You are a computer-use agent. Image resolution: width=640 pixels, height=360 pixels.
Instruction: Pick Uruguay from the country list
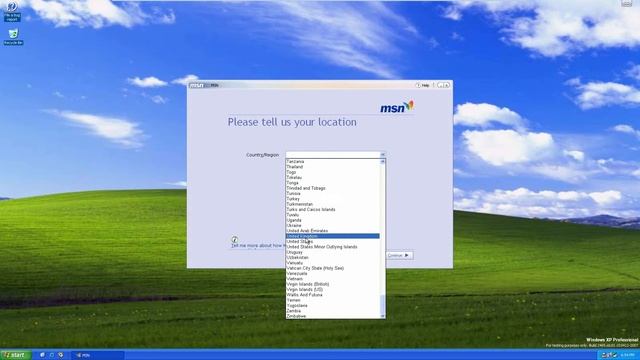(x=333, y=252)
